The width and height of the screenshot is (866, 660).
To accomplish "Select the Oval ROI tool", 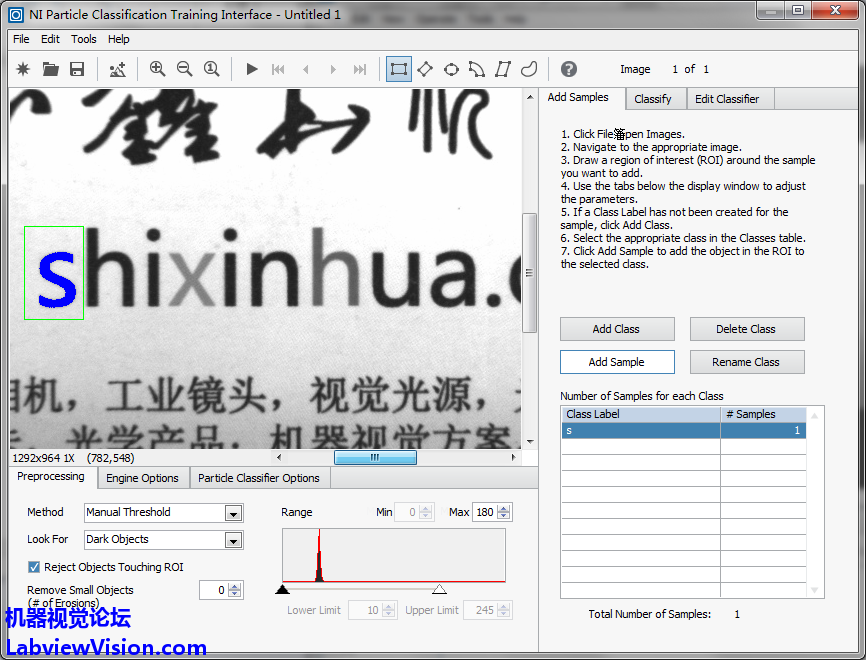I will [x=451, y=69].
